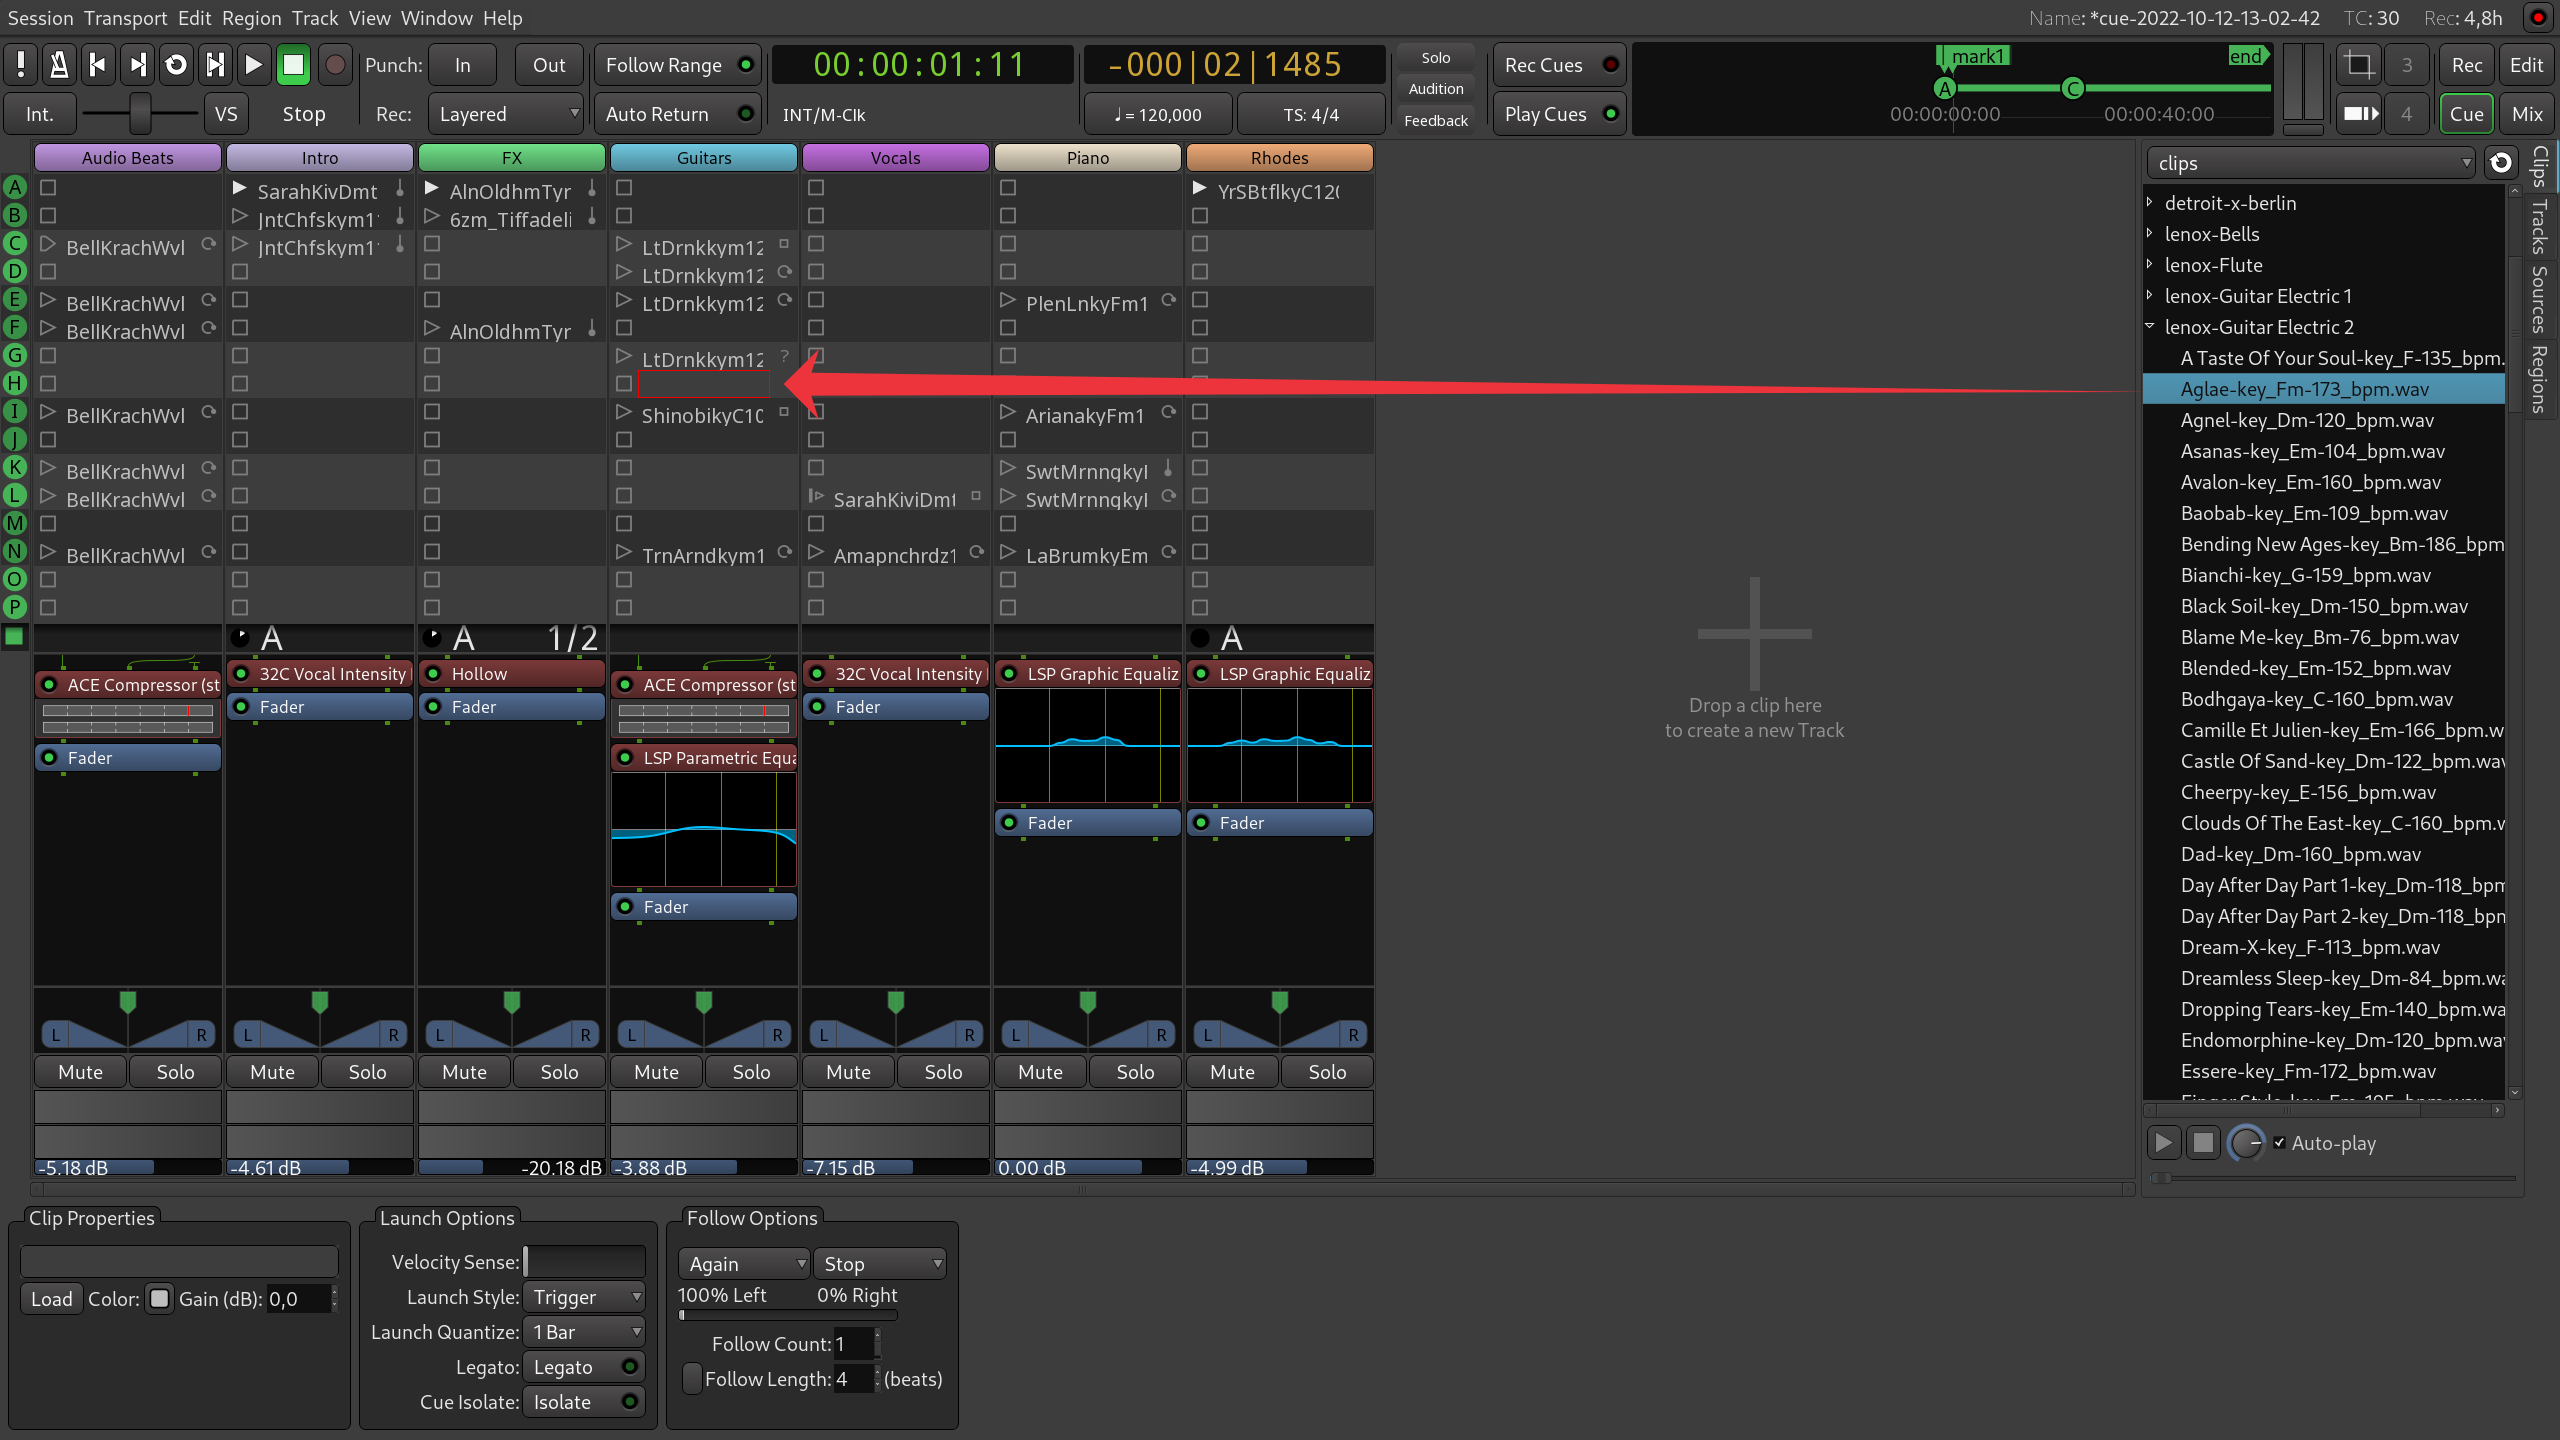
Task: Click the clip Color swatch
Action: click(159, 1299)
